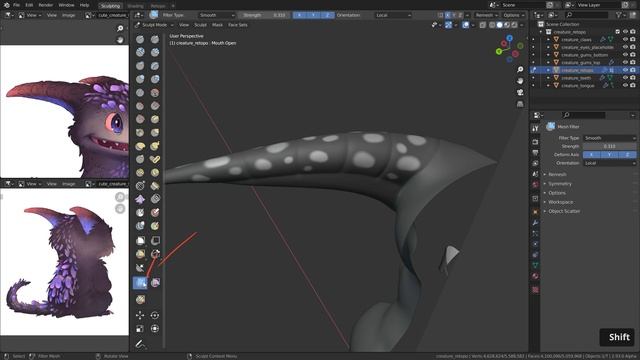The height and width of the screenshot is (360, 640).
Task: Activate the Rotate tool in toolbar
Action: (155, 315)
